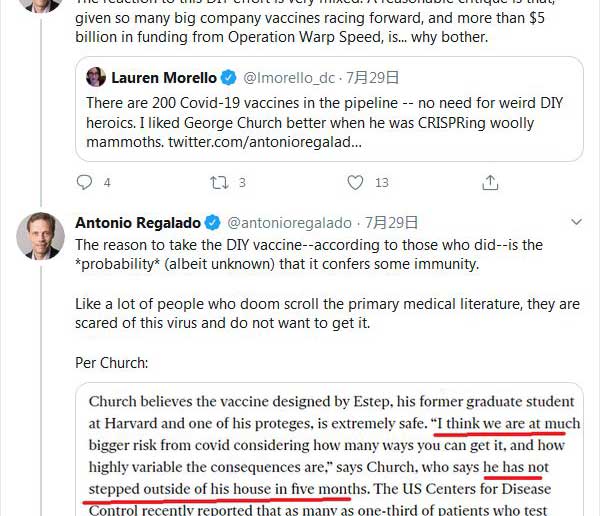The height and width of the screenshot is (516, 600).
Task: Open the Lauren Morello display name link
Action: [x=164, y=77]
